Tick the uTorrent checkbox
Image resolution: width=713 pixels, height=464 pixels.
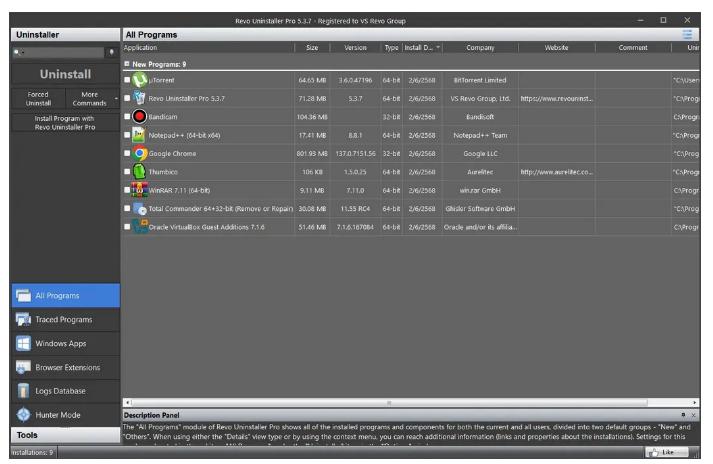pos(127,80)
